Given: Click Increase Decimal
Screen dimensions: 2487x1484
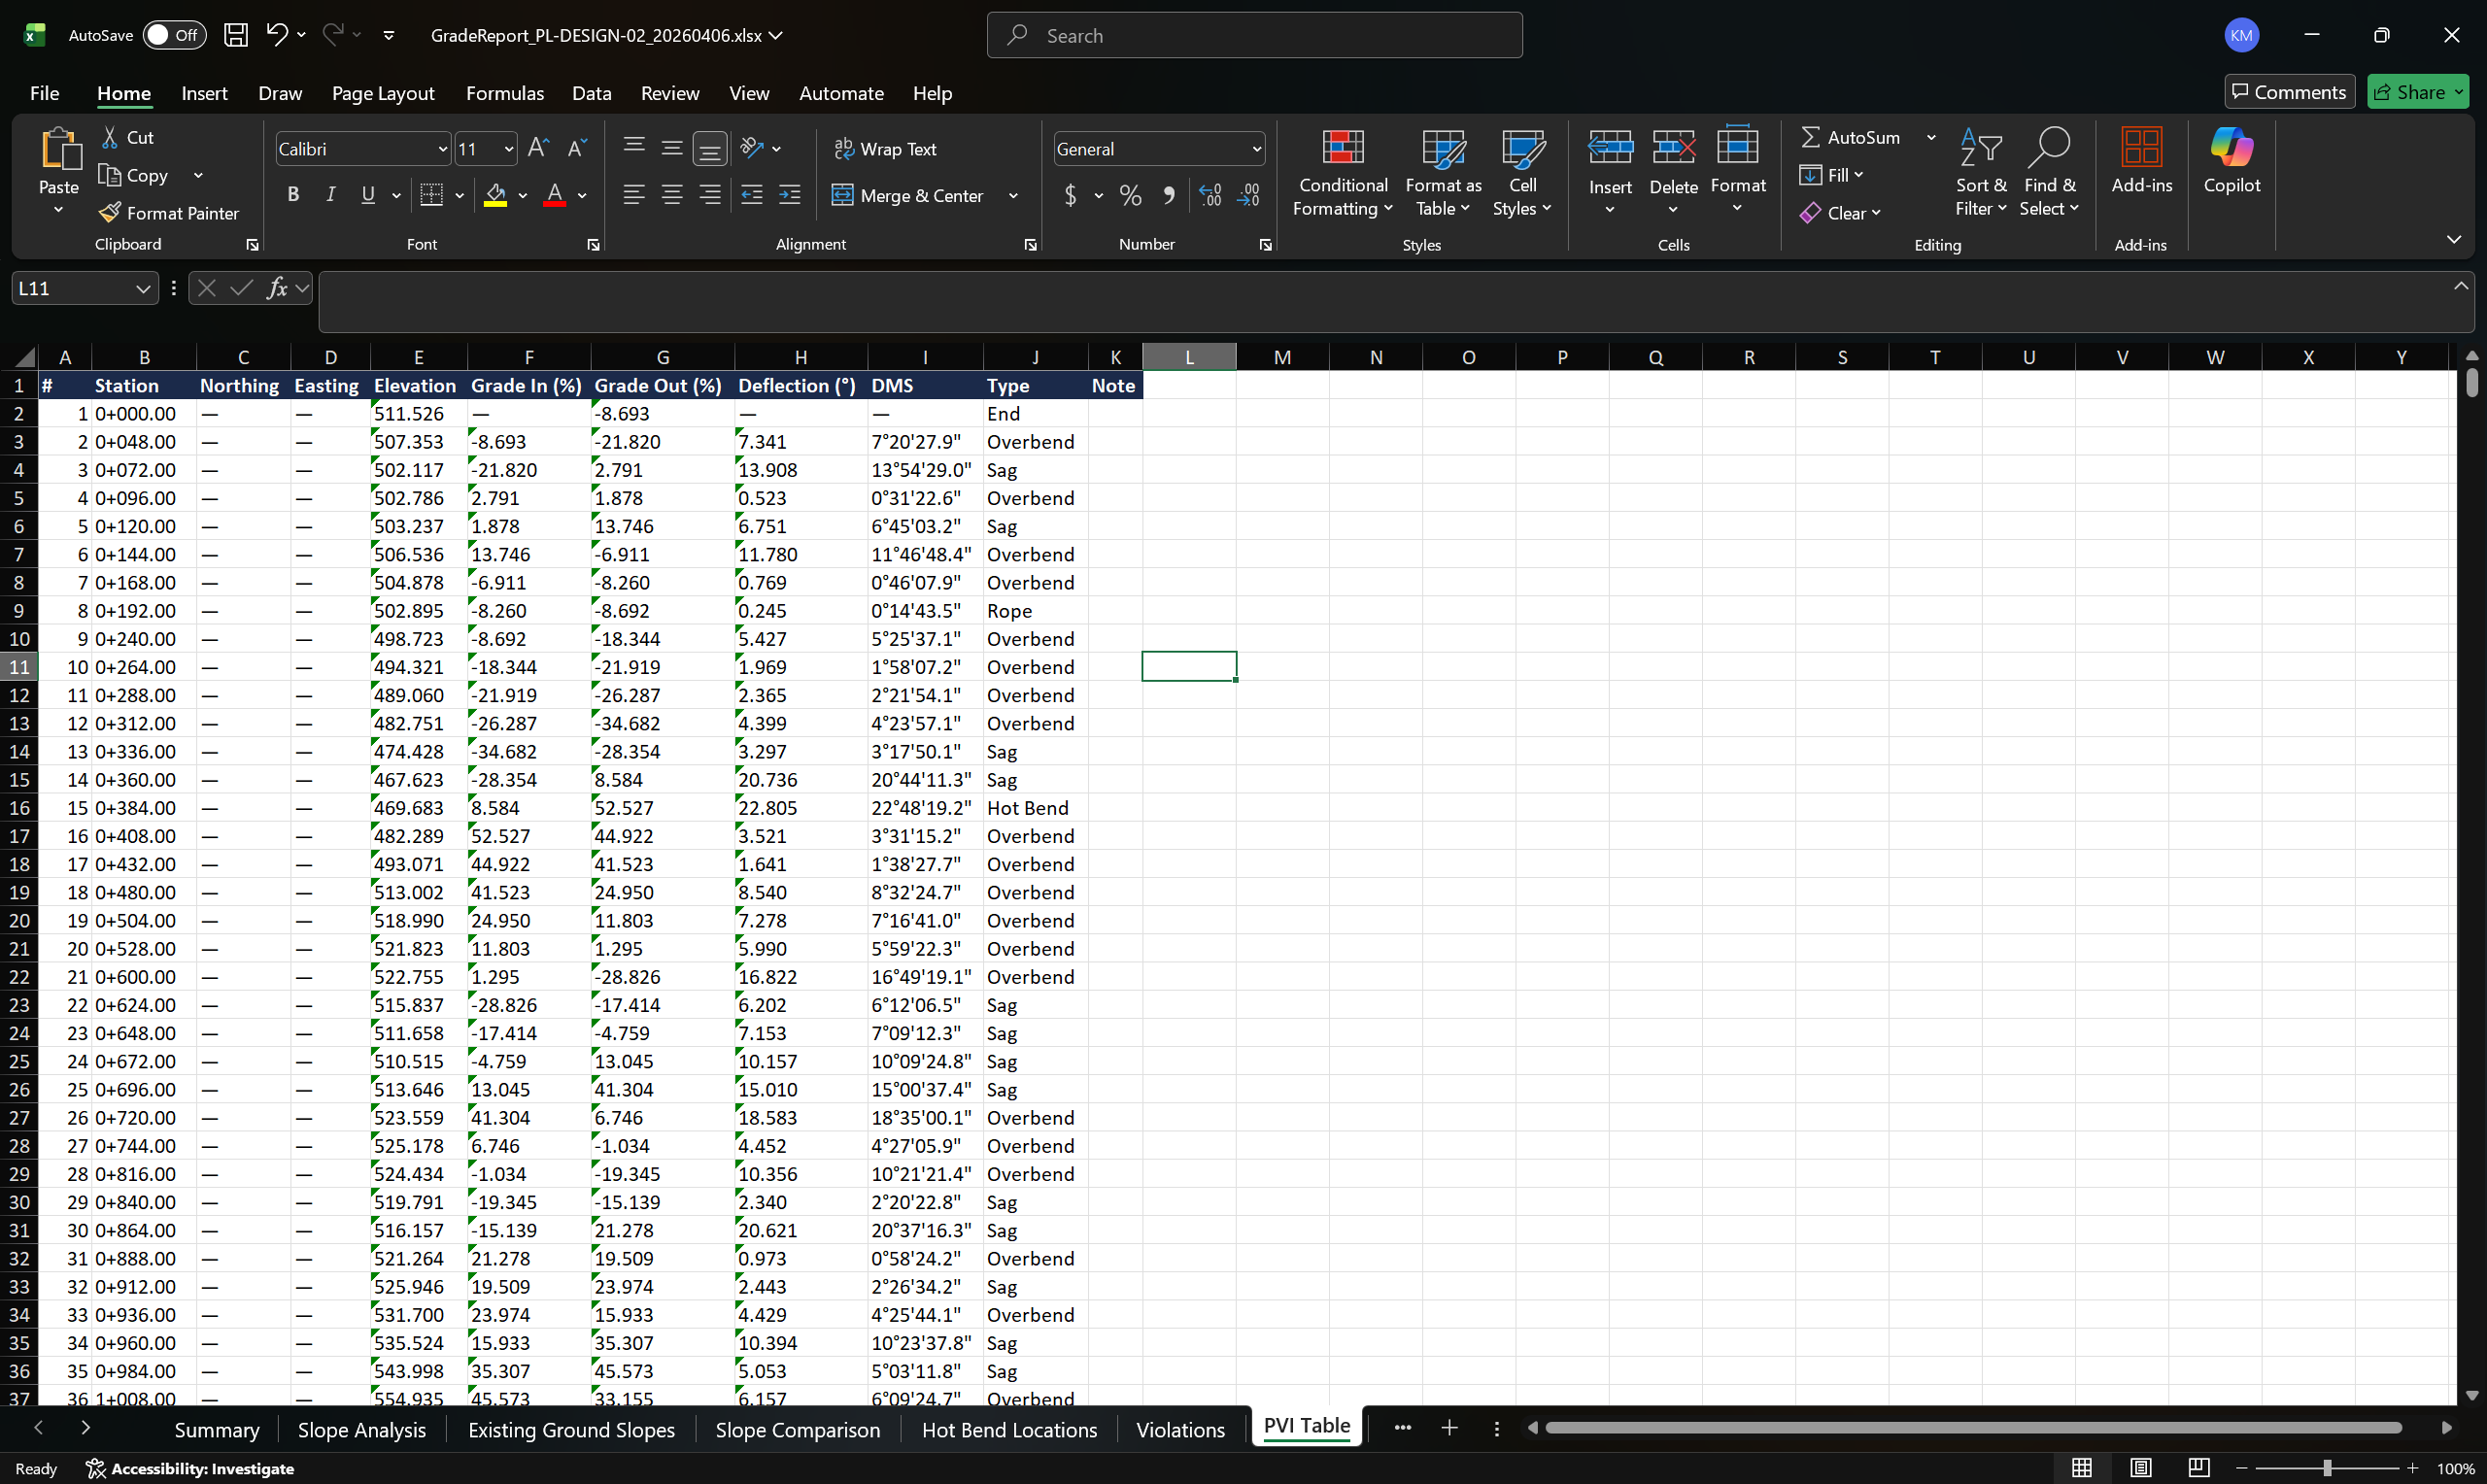Looking at the screenshot, I should (x=1210, y=195).
